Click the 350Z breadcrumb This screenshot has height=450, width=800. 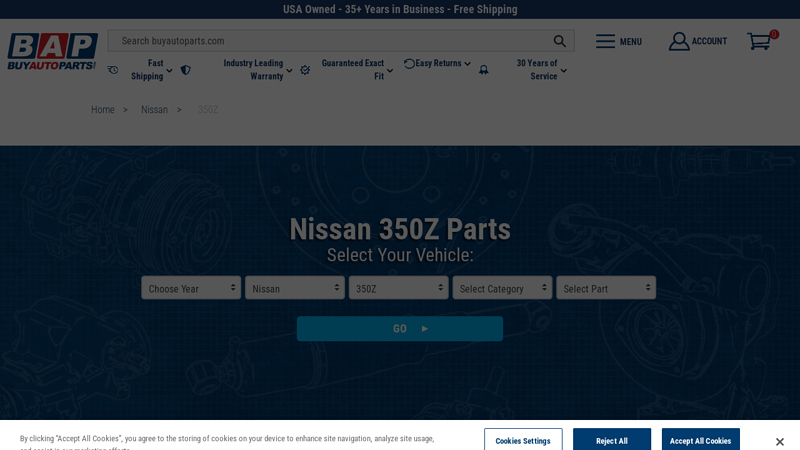click(208, 110)
